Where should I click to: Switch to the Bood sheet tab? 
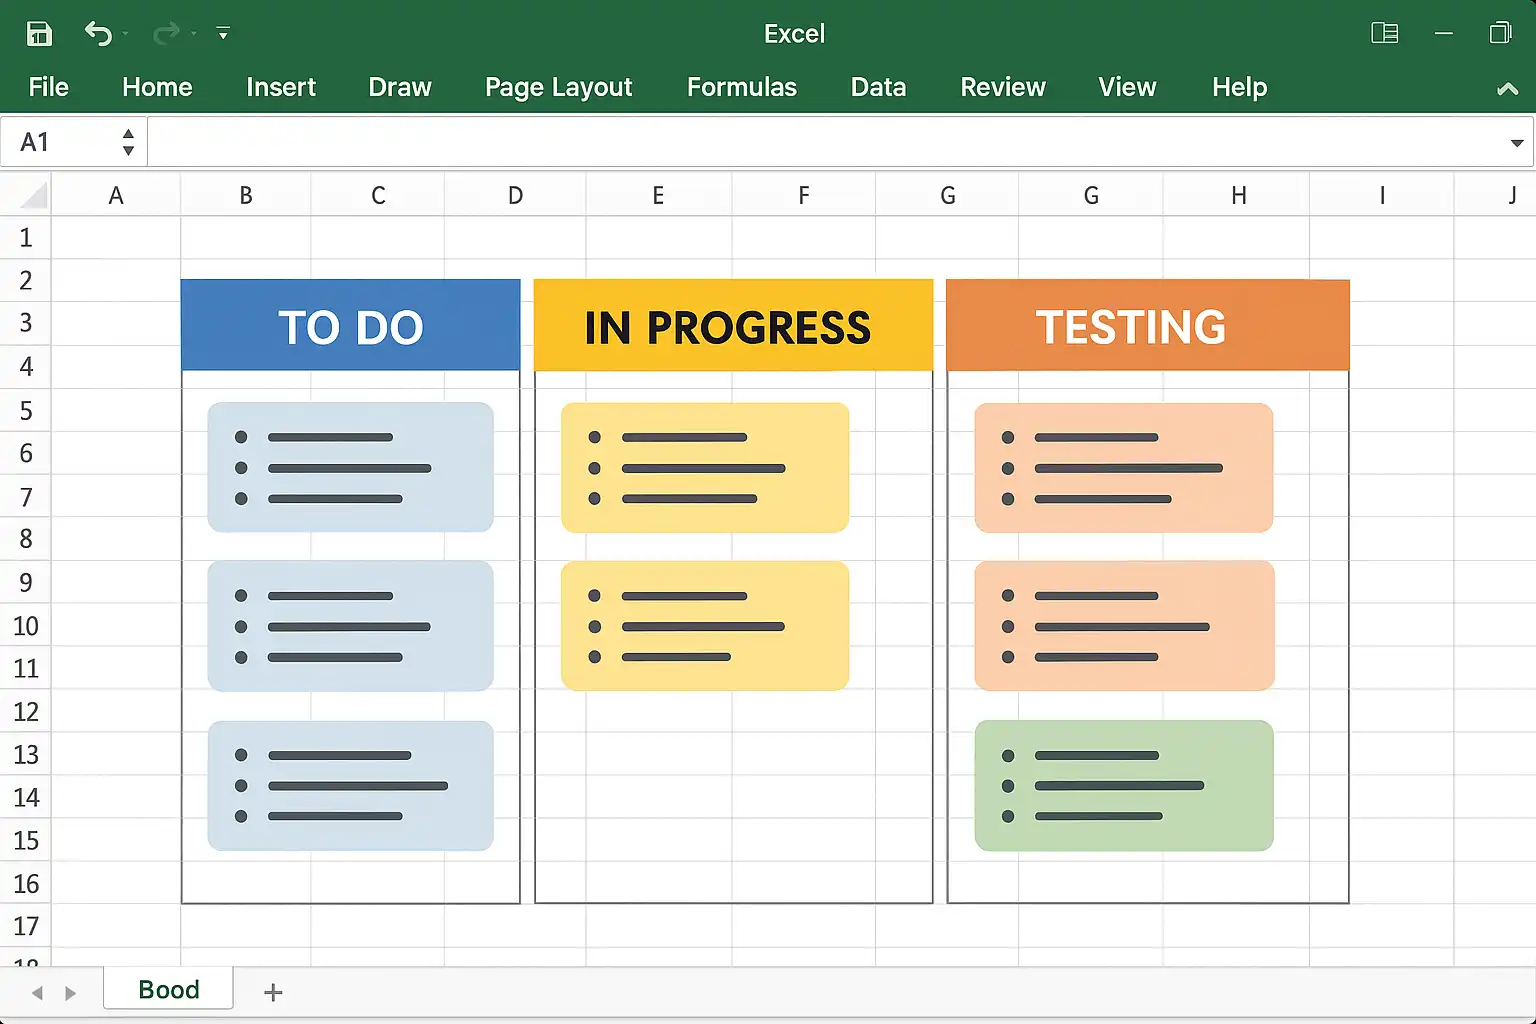point(169,989)
